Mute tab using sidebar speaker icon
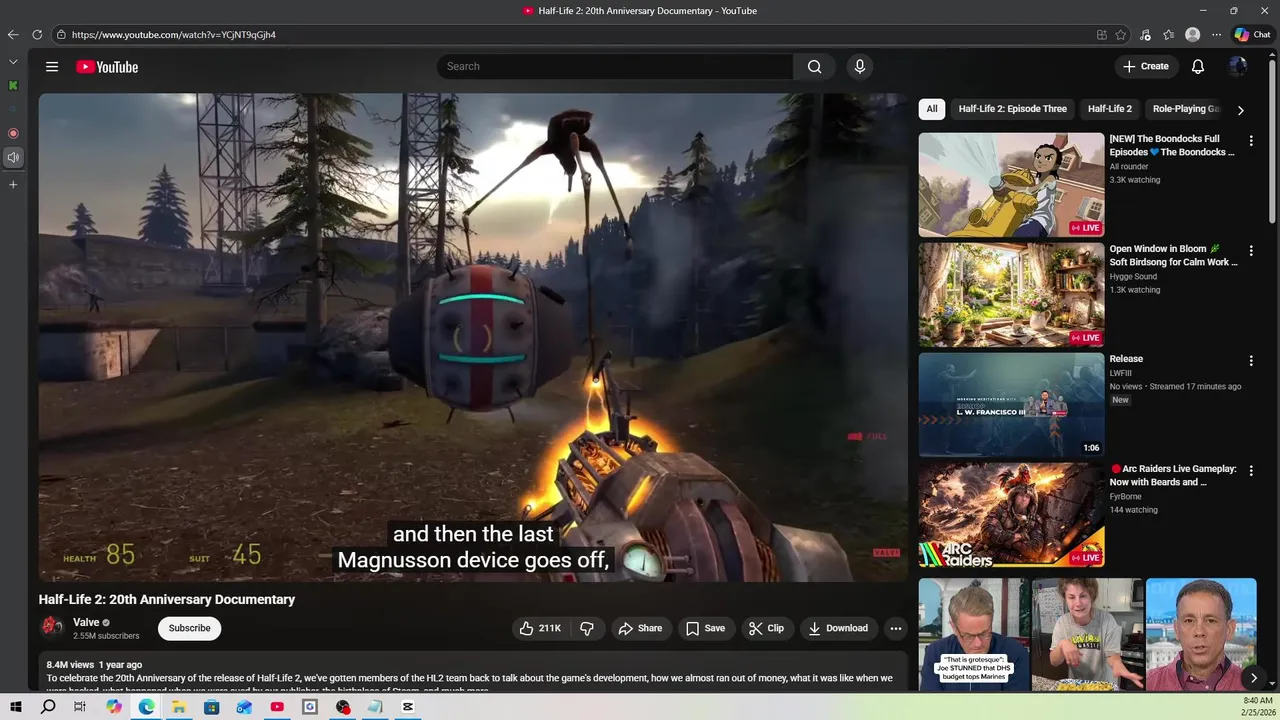Viewport: 1280px width, 720px height. point(13,157)
